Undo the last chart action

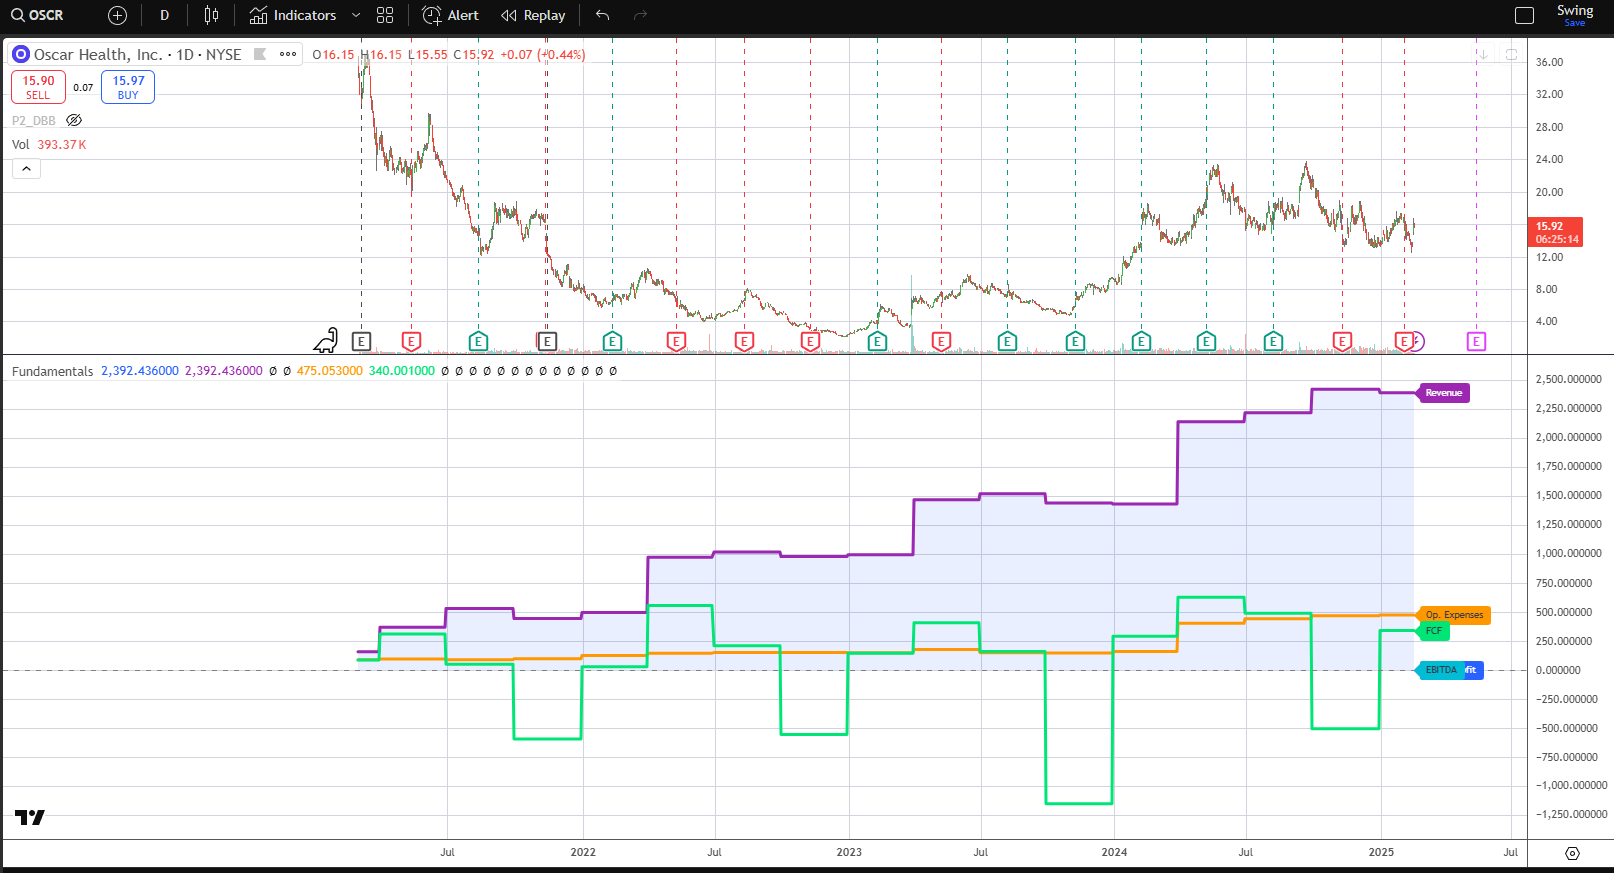click(x=602, y=15)
